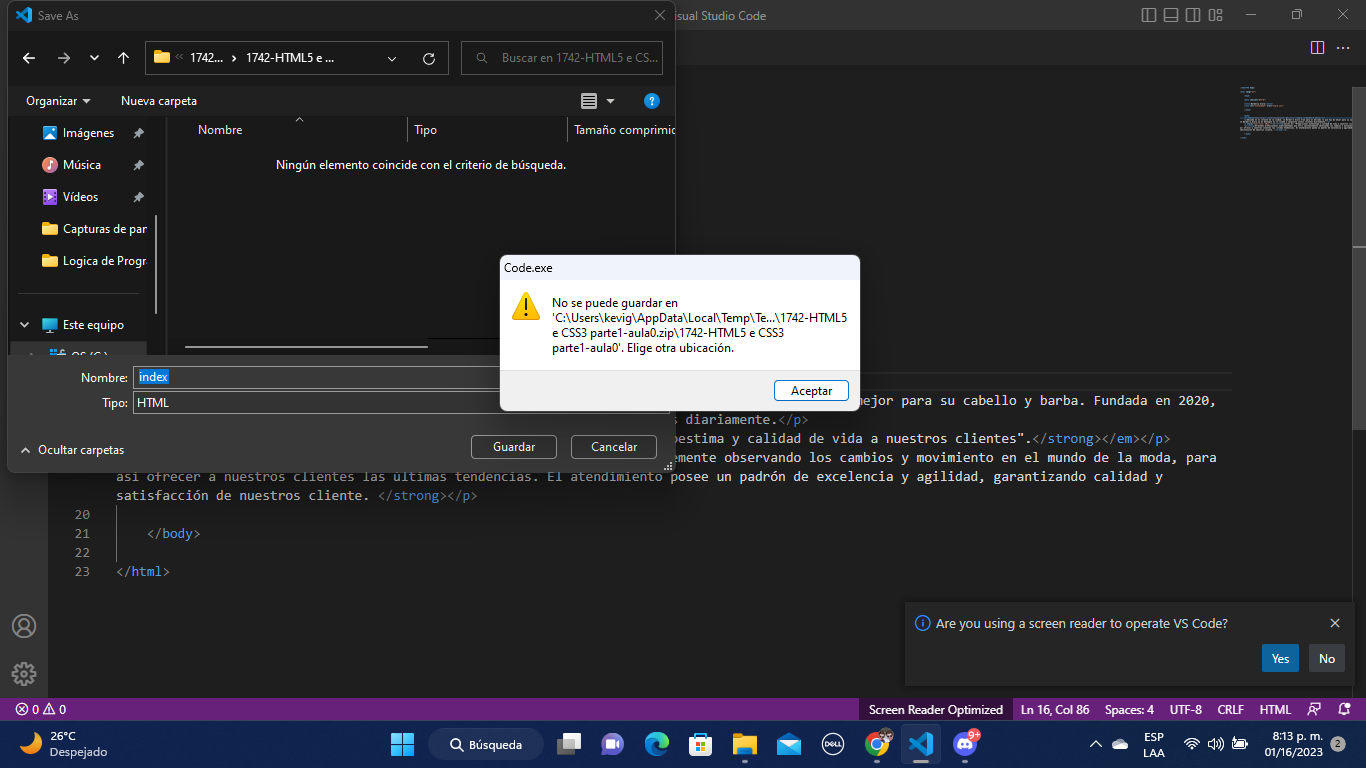The width and height of the screenshot is (1366, 768).
Task: Select Vídeos in navigation pane
Action: [80, 197]
